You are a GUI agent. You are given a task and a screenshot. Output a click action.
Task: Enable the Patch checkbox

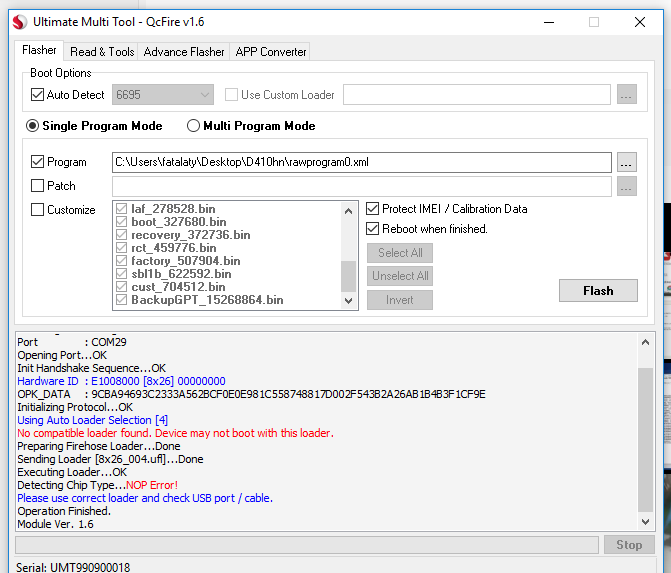click(37, 186)
